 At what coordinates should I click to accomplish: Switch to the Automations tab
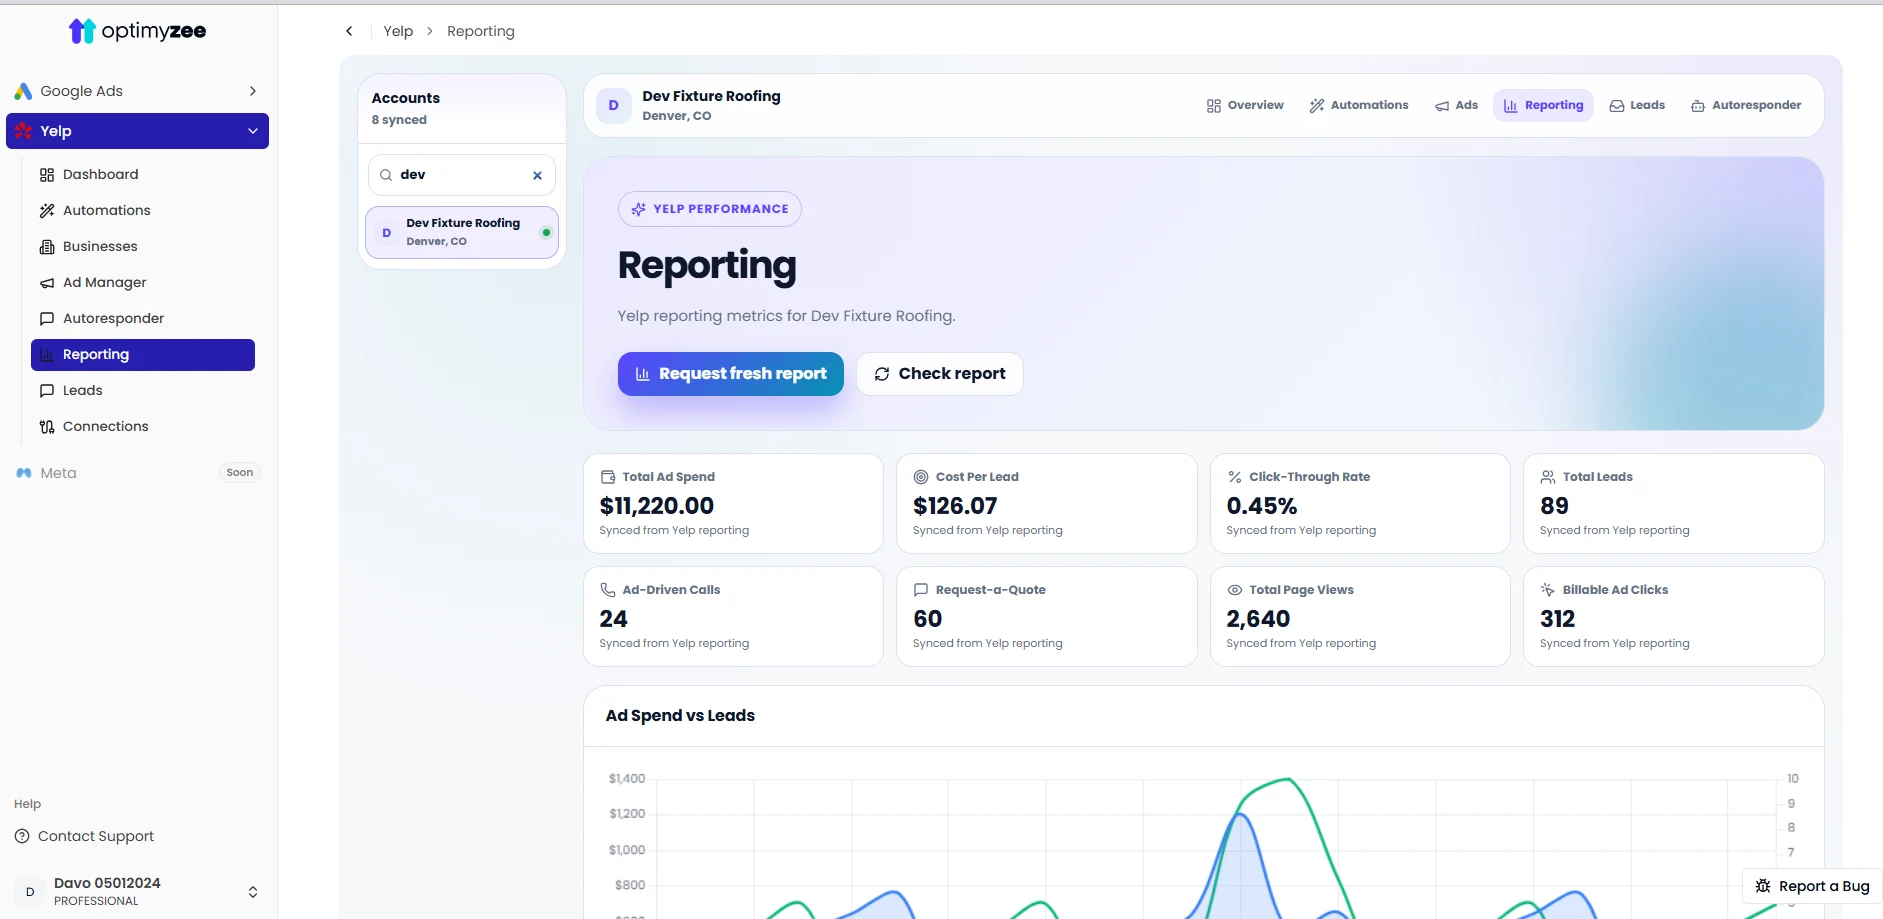pos(1359,105)
